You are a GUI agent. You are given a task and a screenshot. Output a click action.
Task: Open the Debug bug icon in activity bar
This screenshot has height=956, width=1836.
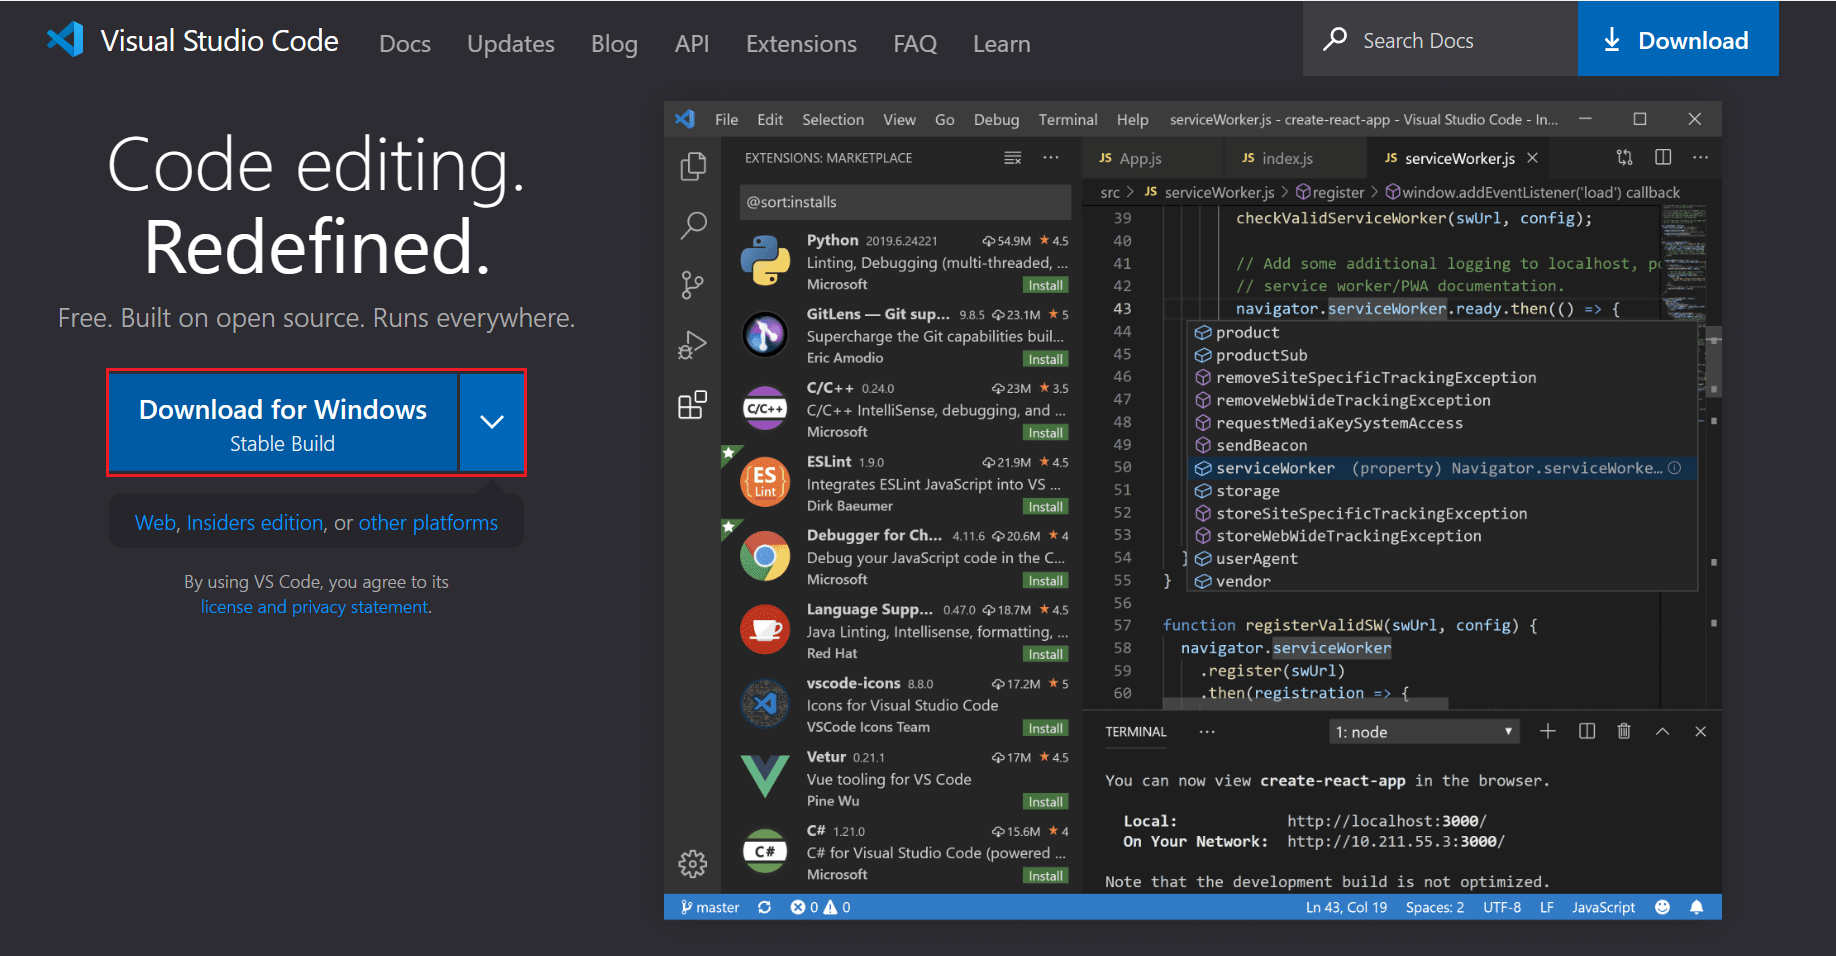click(x=692, y=345)
